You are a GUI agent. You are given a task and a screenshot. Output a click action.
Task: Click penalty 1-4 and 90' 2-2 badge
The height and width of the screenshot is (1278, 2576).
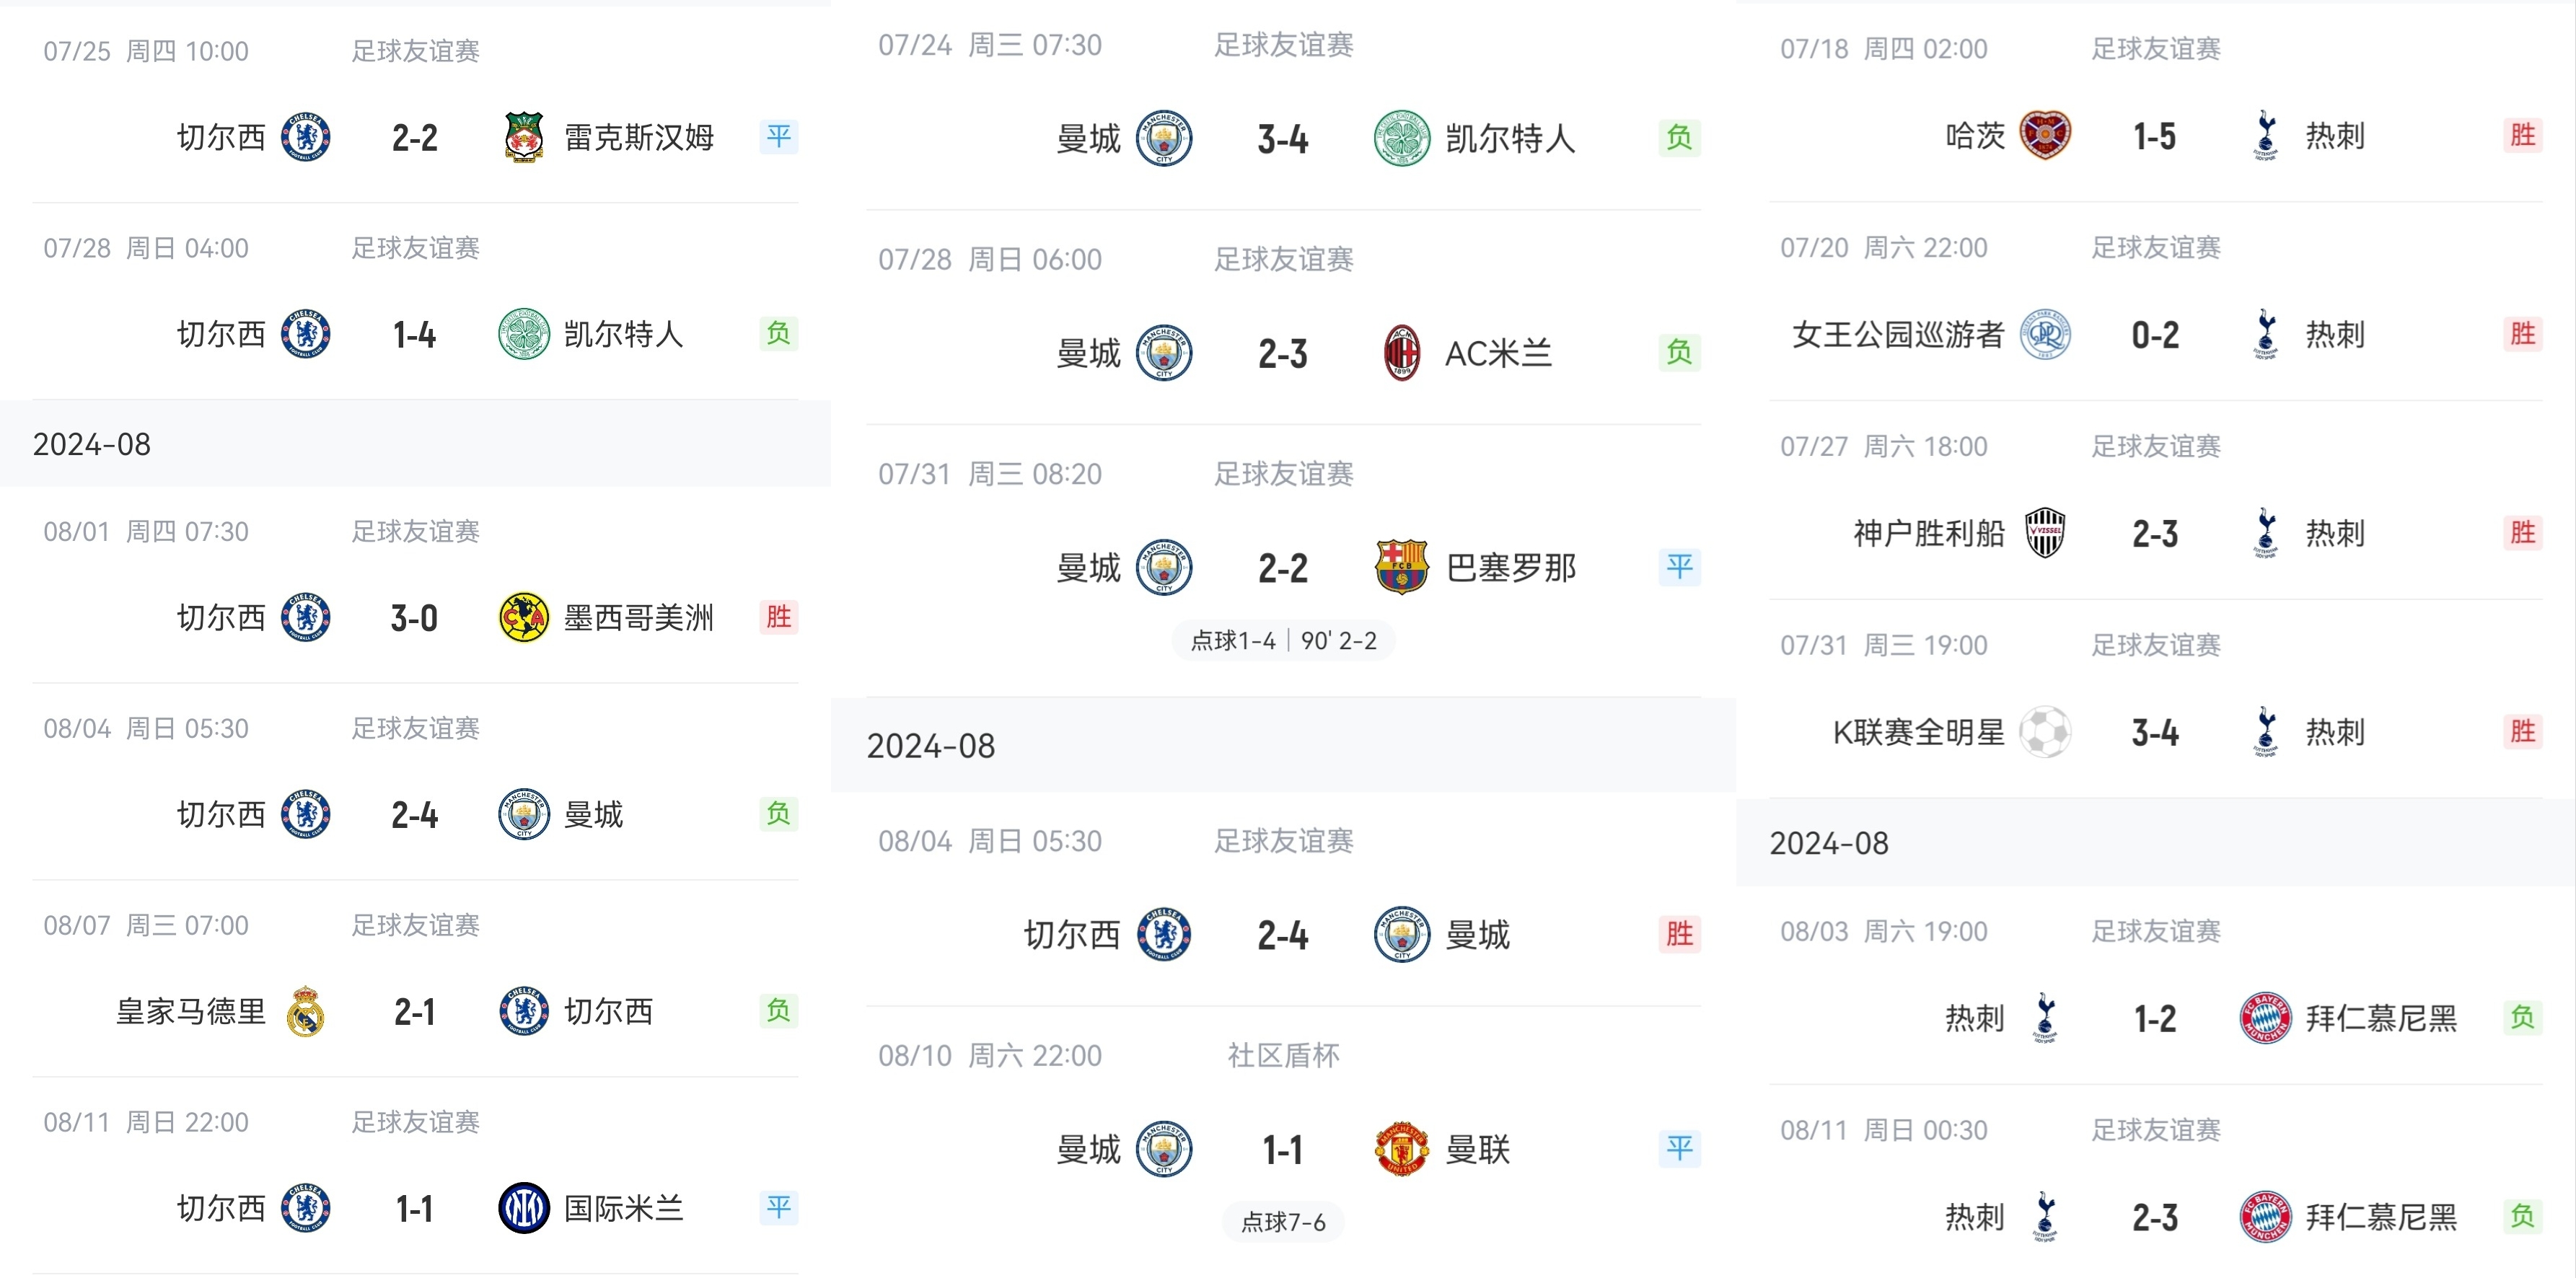1283,641
